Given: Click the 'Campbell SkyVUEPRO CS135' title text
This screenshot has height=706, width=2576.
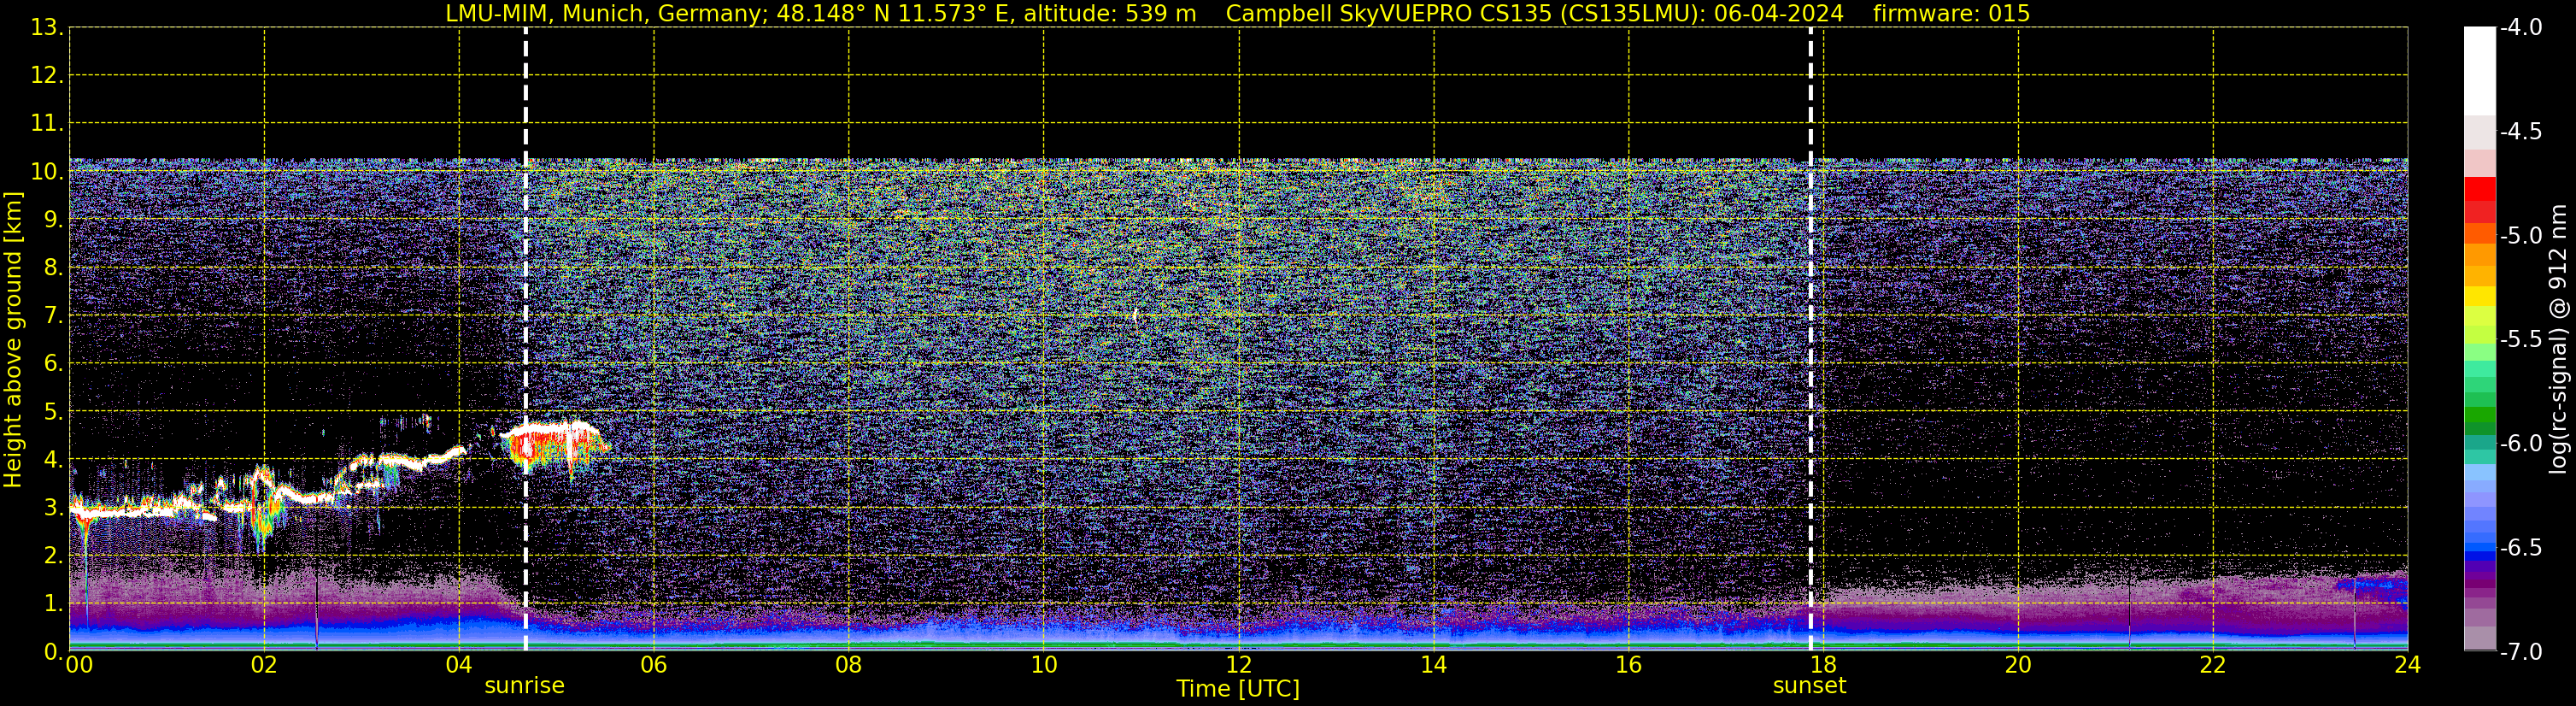Looking at the screenshot, I should (1389, 14).
